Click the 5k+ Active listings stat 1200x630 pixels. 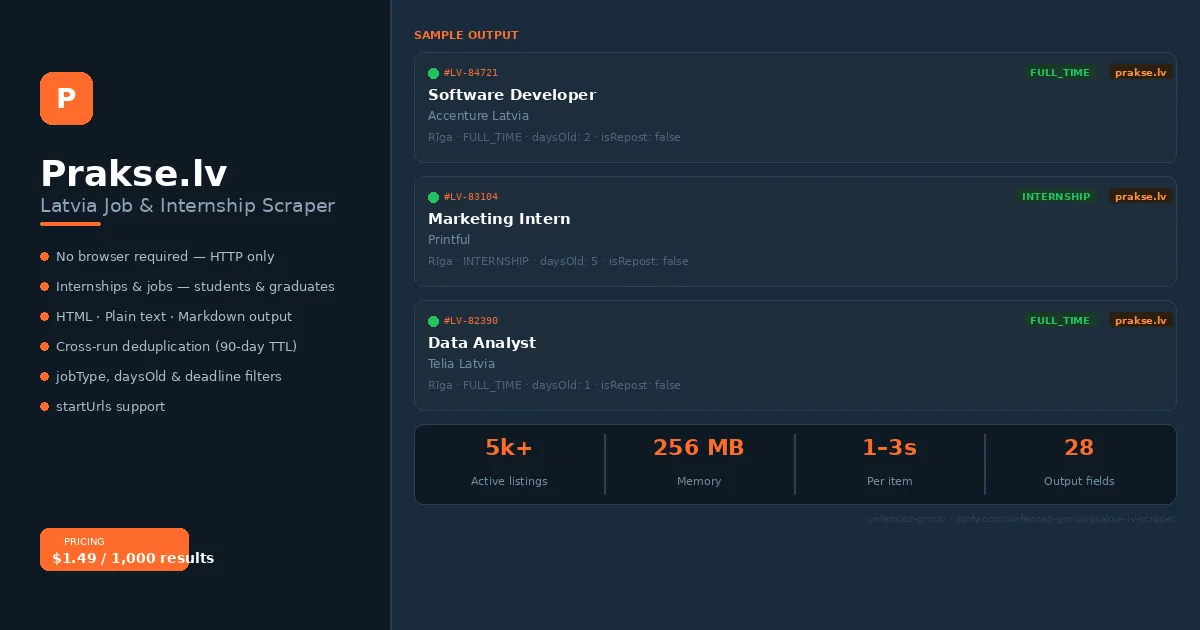pos(509,460)
